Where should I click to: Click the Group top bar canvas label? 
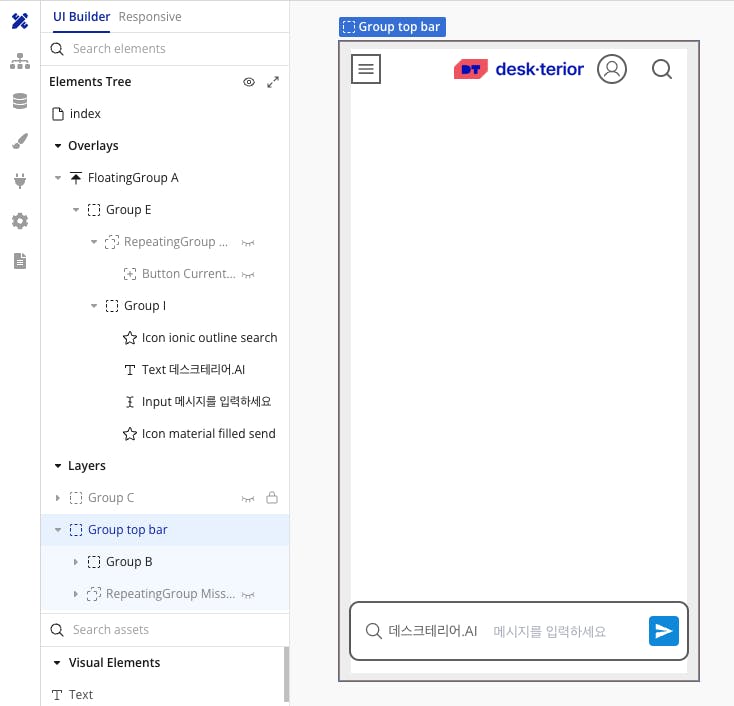point(392,27)
